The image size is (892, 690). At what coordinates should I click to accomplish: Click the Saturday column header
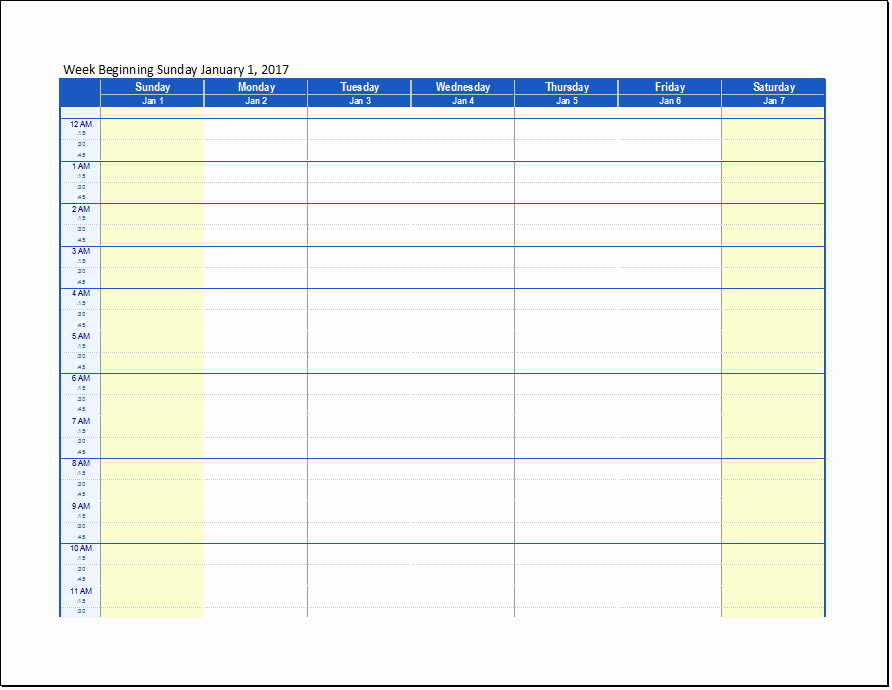coord(774,86)
